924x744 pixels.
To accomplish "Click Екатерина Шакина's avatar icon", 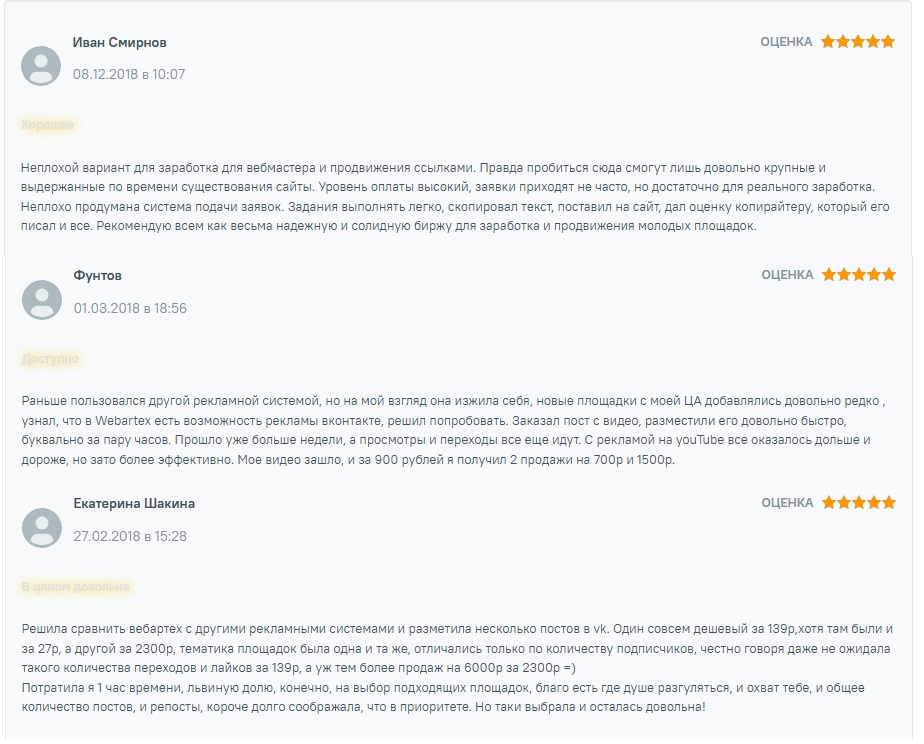I will (42, 528).
